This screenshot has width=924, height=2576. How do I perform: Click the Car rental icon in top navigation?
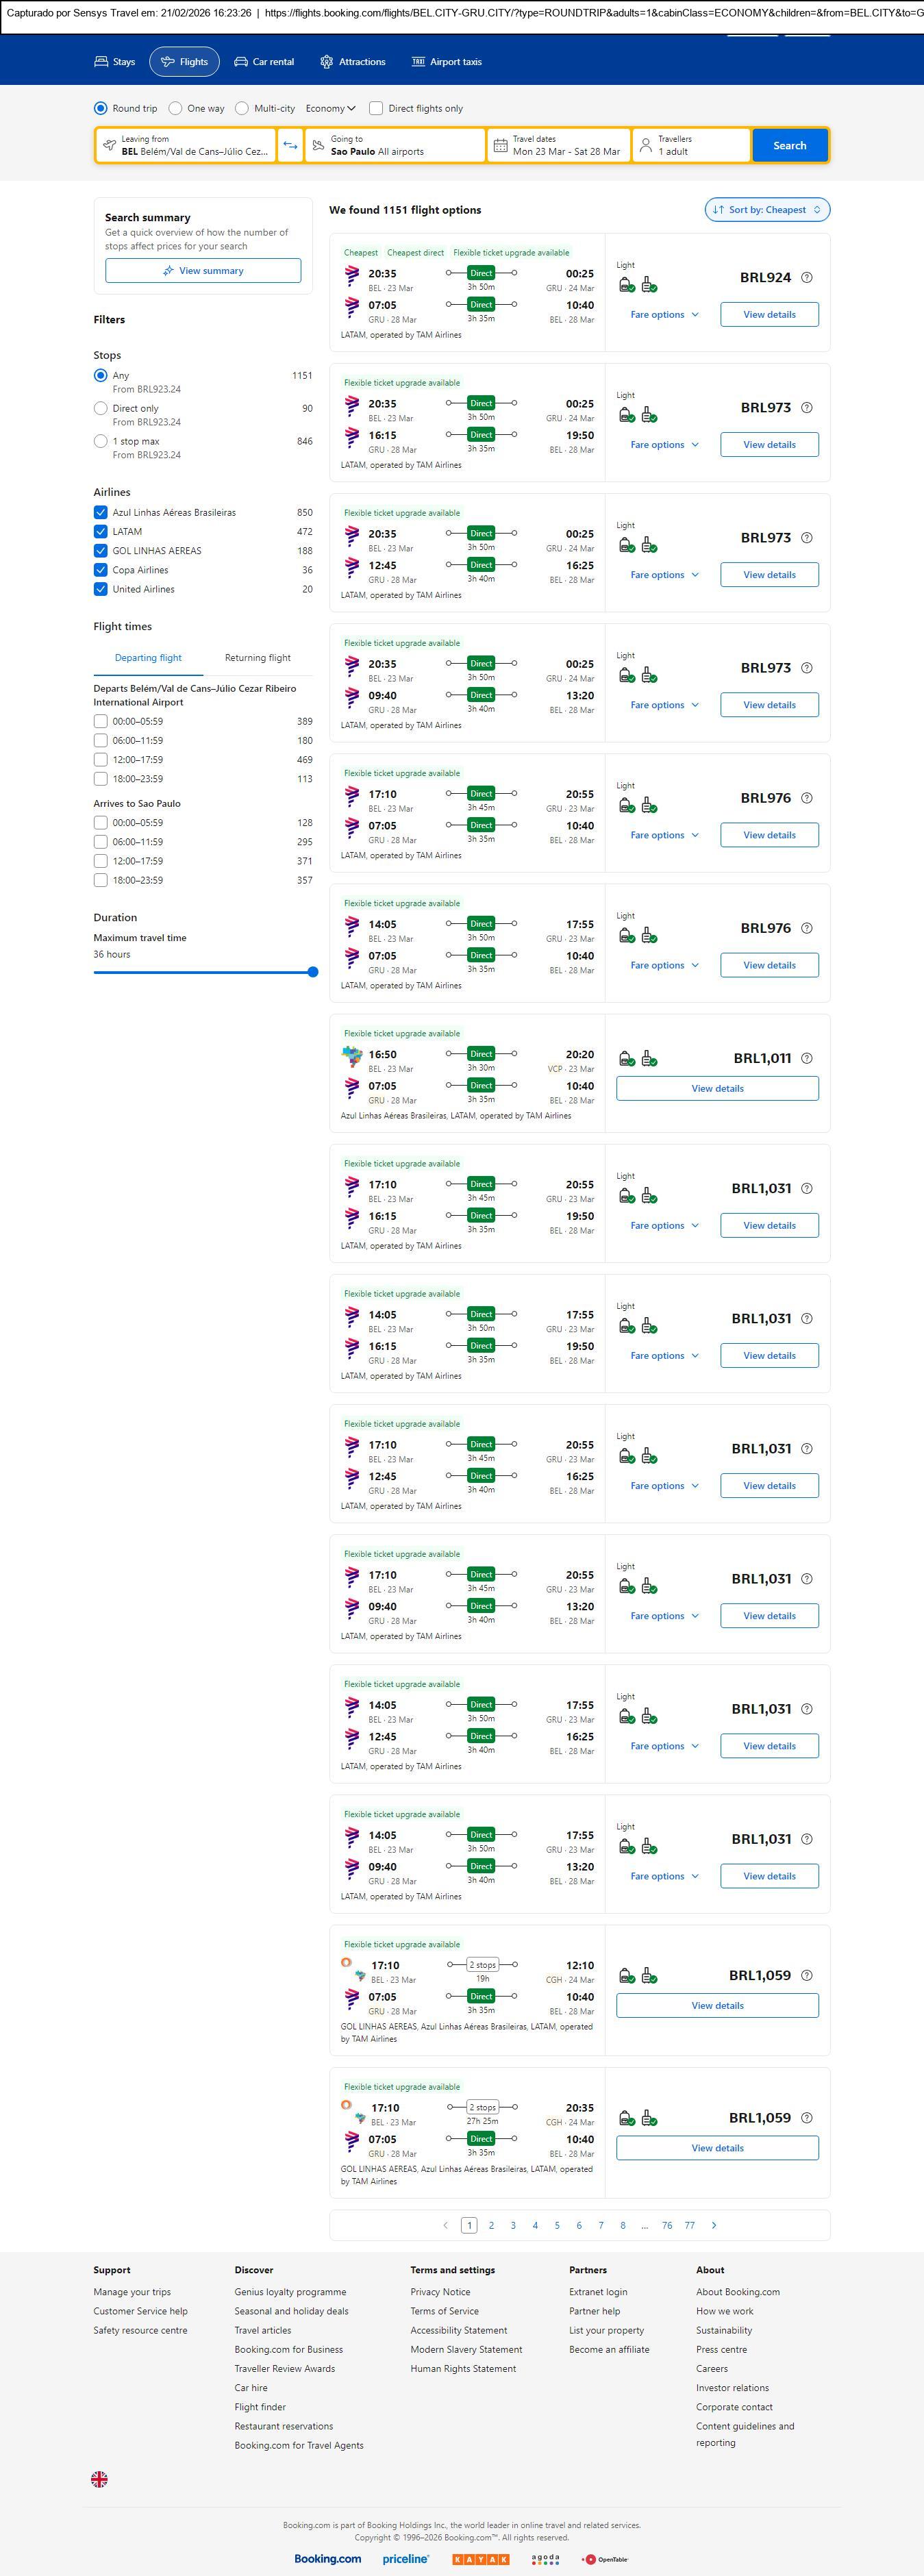coord(241,62)
